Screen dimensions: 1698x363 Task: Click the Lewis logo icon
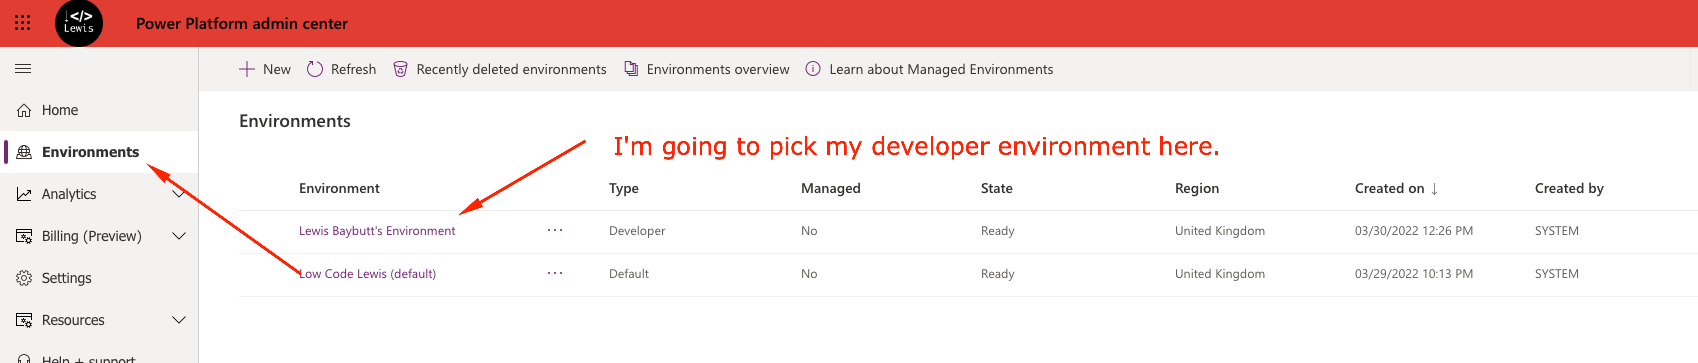tap(79, 23)
